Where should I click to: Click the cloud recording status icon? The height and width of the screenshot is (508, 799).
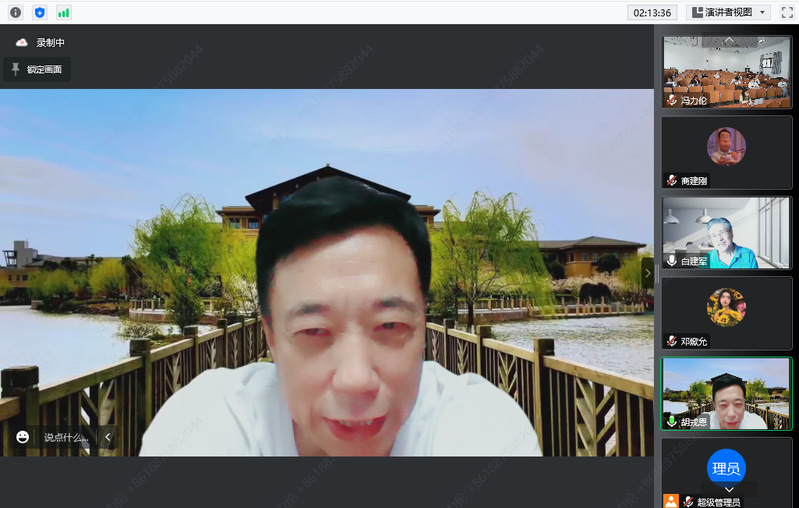click(21, 43)
